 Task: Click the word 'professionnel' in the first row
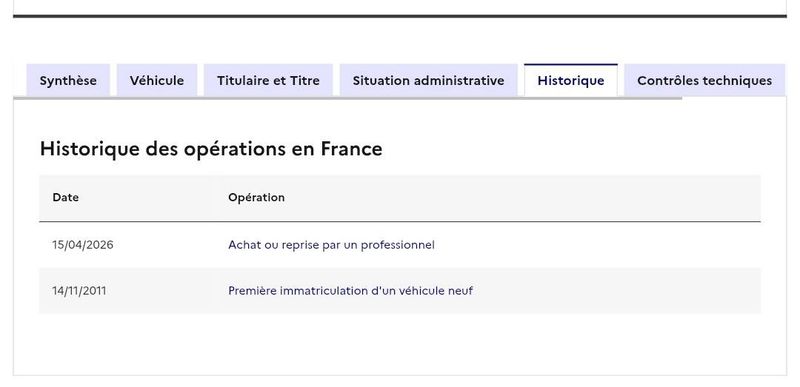[398, 245]
